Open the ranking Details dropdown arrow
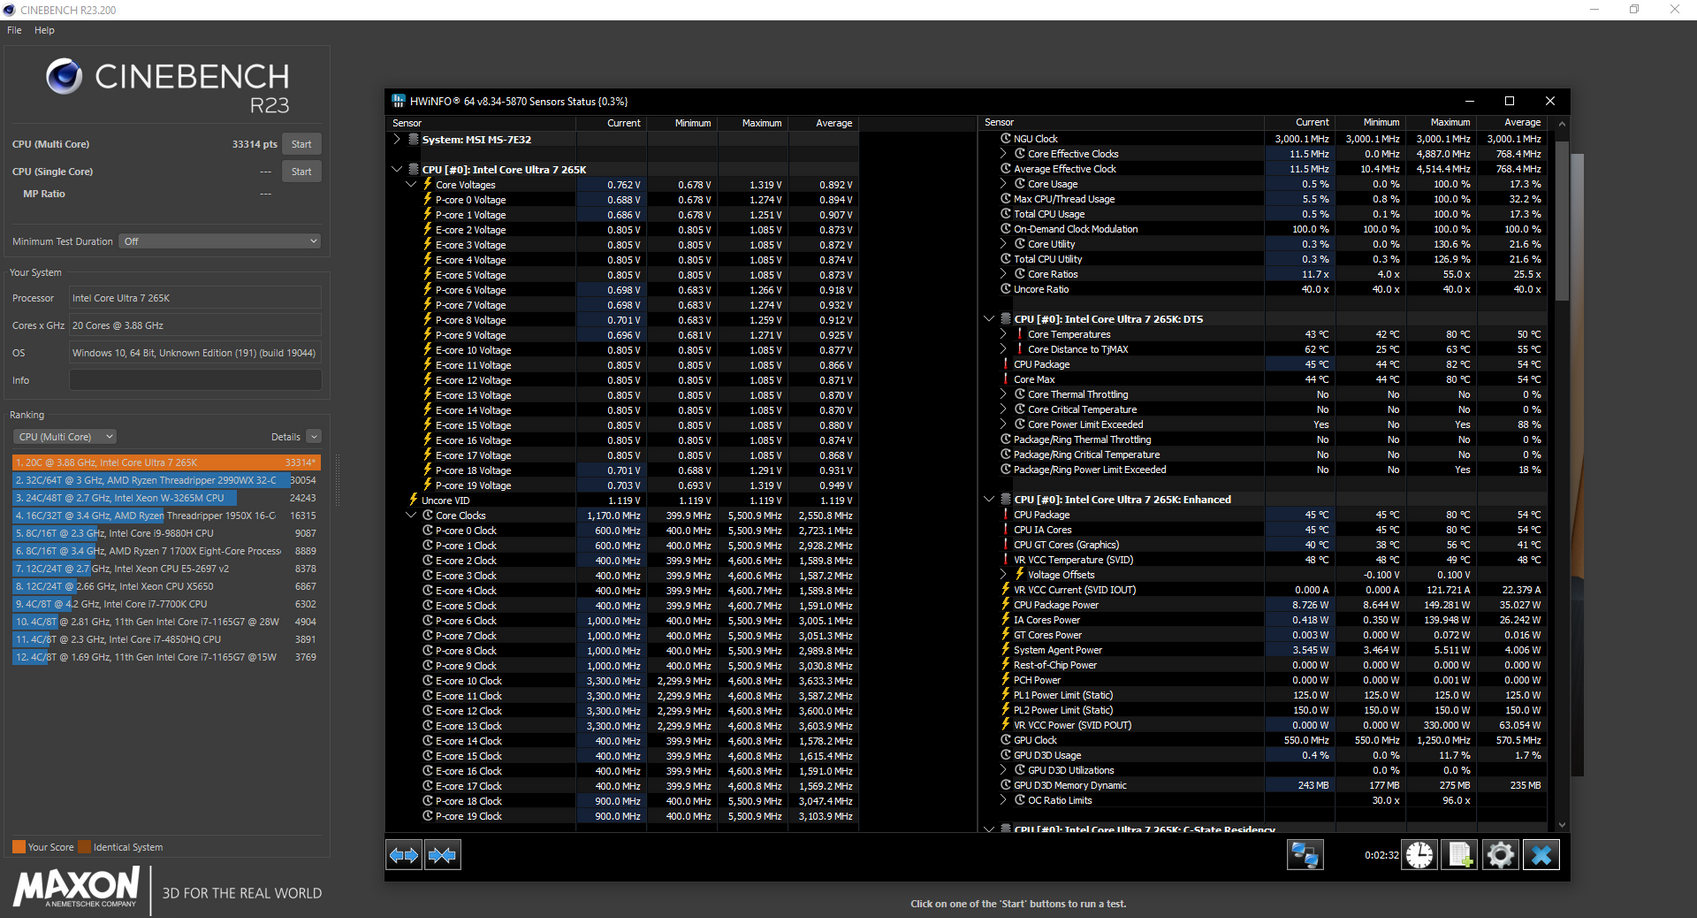 314,437
